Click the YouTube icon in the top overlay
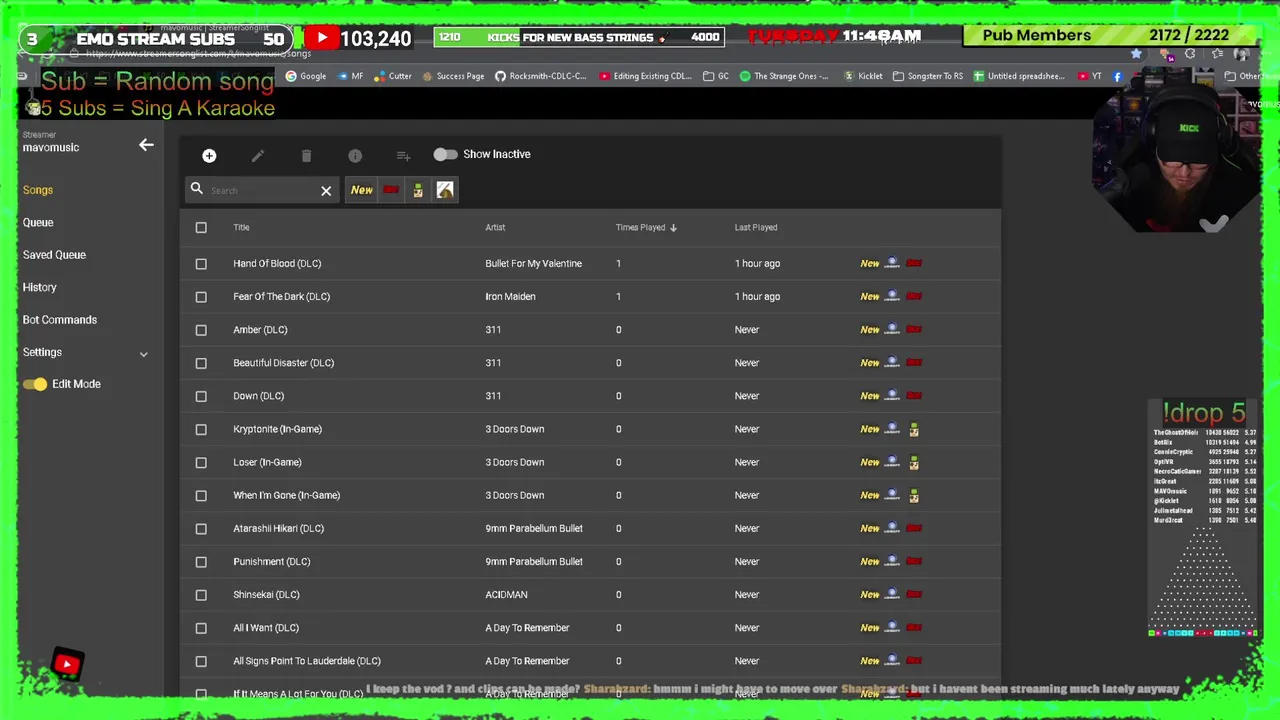 click(321, 38)
